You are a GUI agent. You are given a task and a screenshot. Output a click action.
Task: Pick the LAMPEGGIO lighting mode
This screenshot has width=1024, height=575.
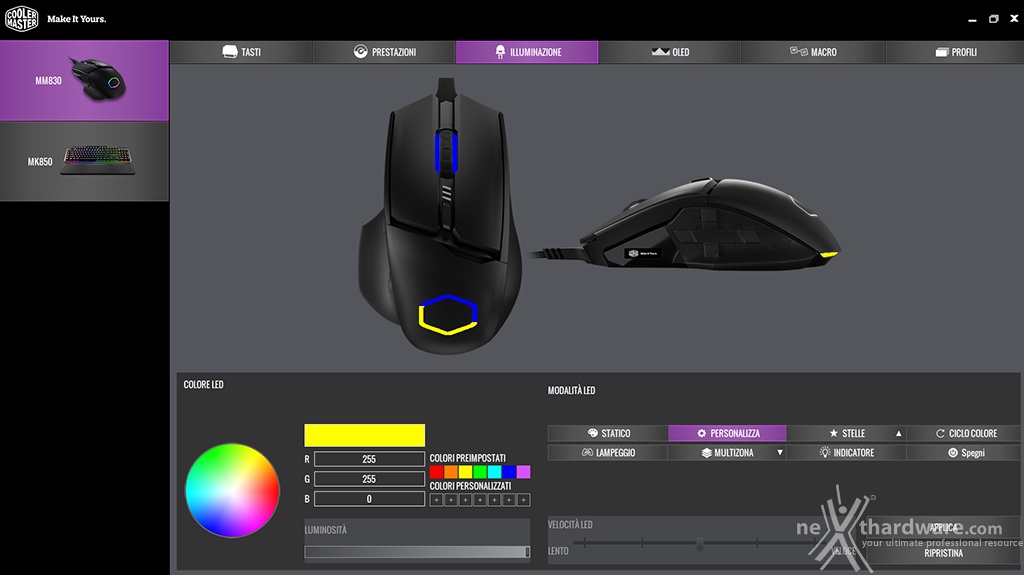[608, 453]
